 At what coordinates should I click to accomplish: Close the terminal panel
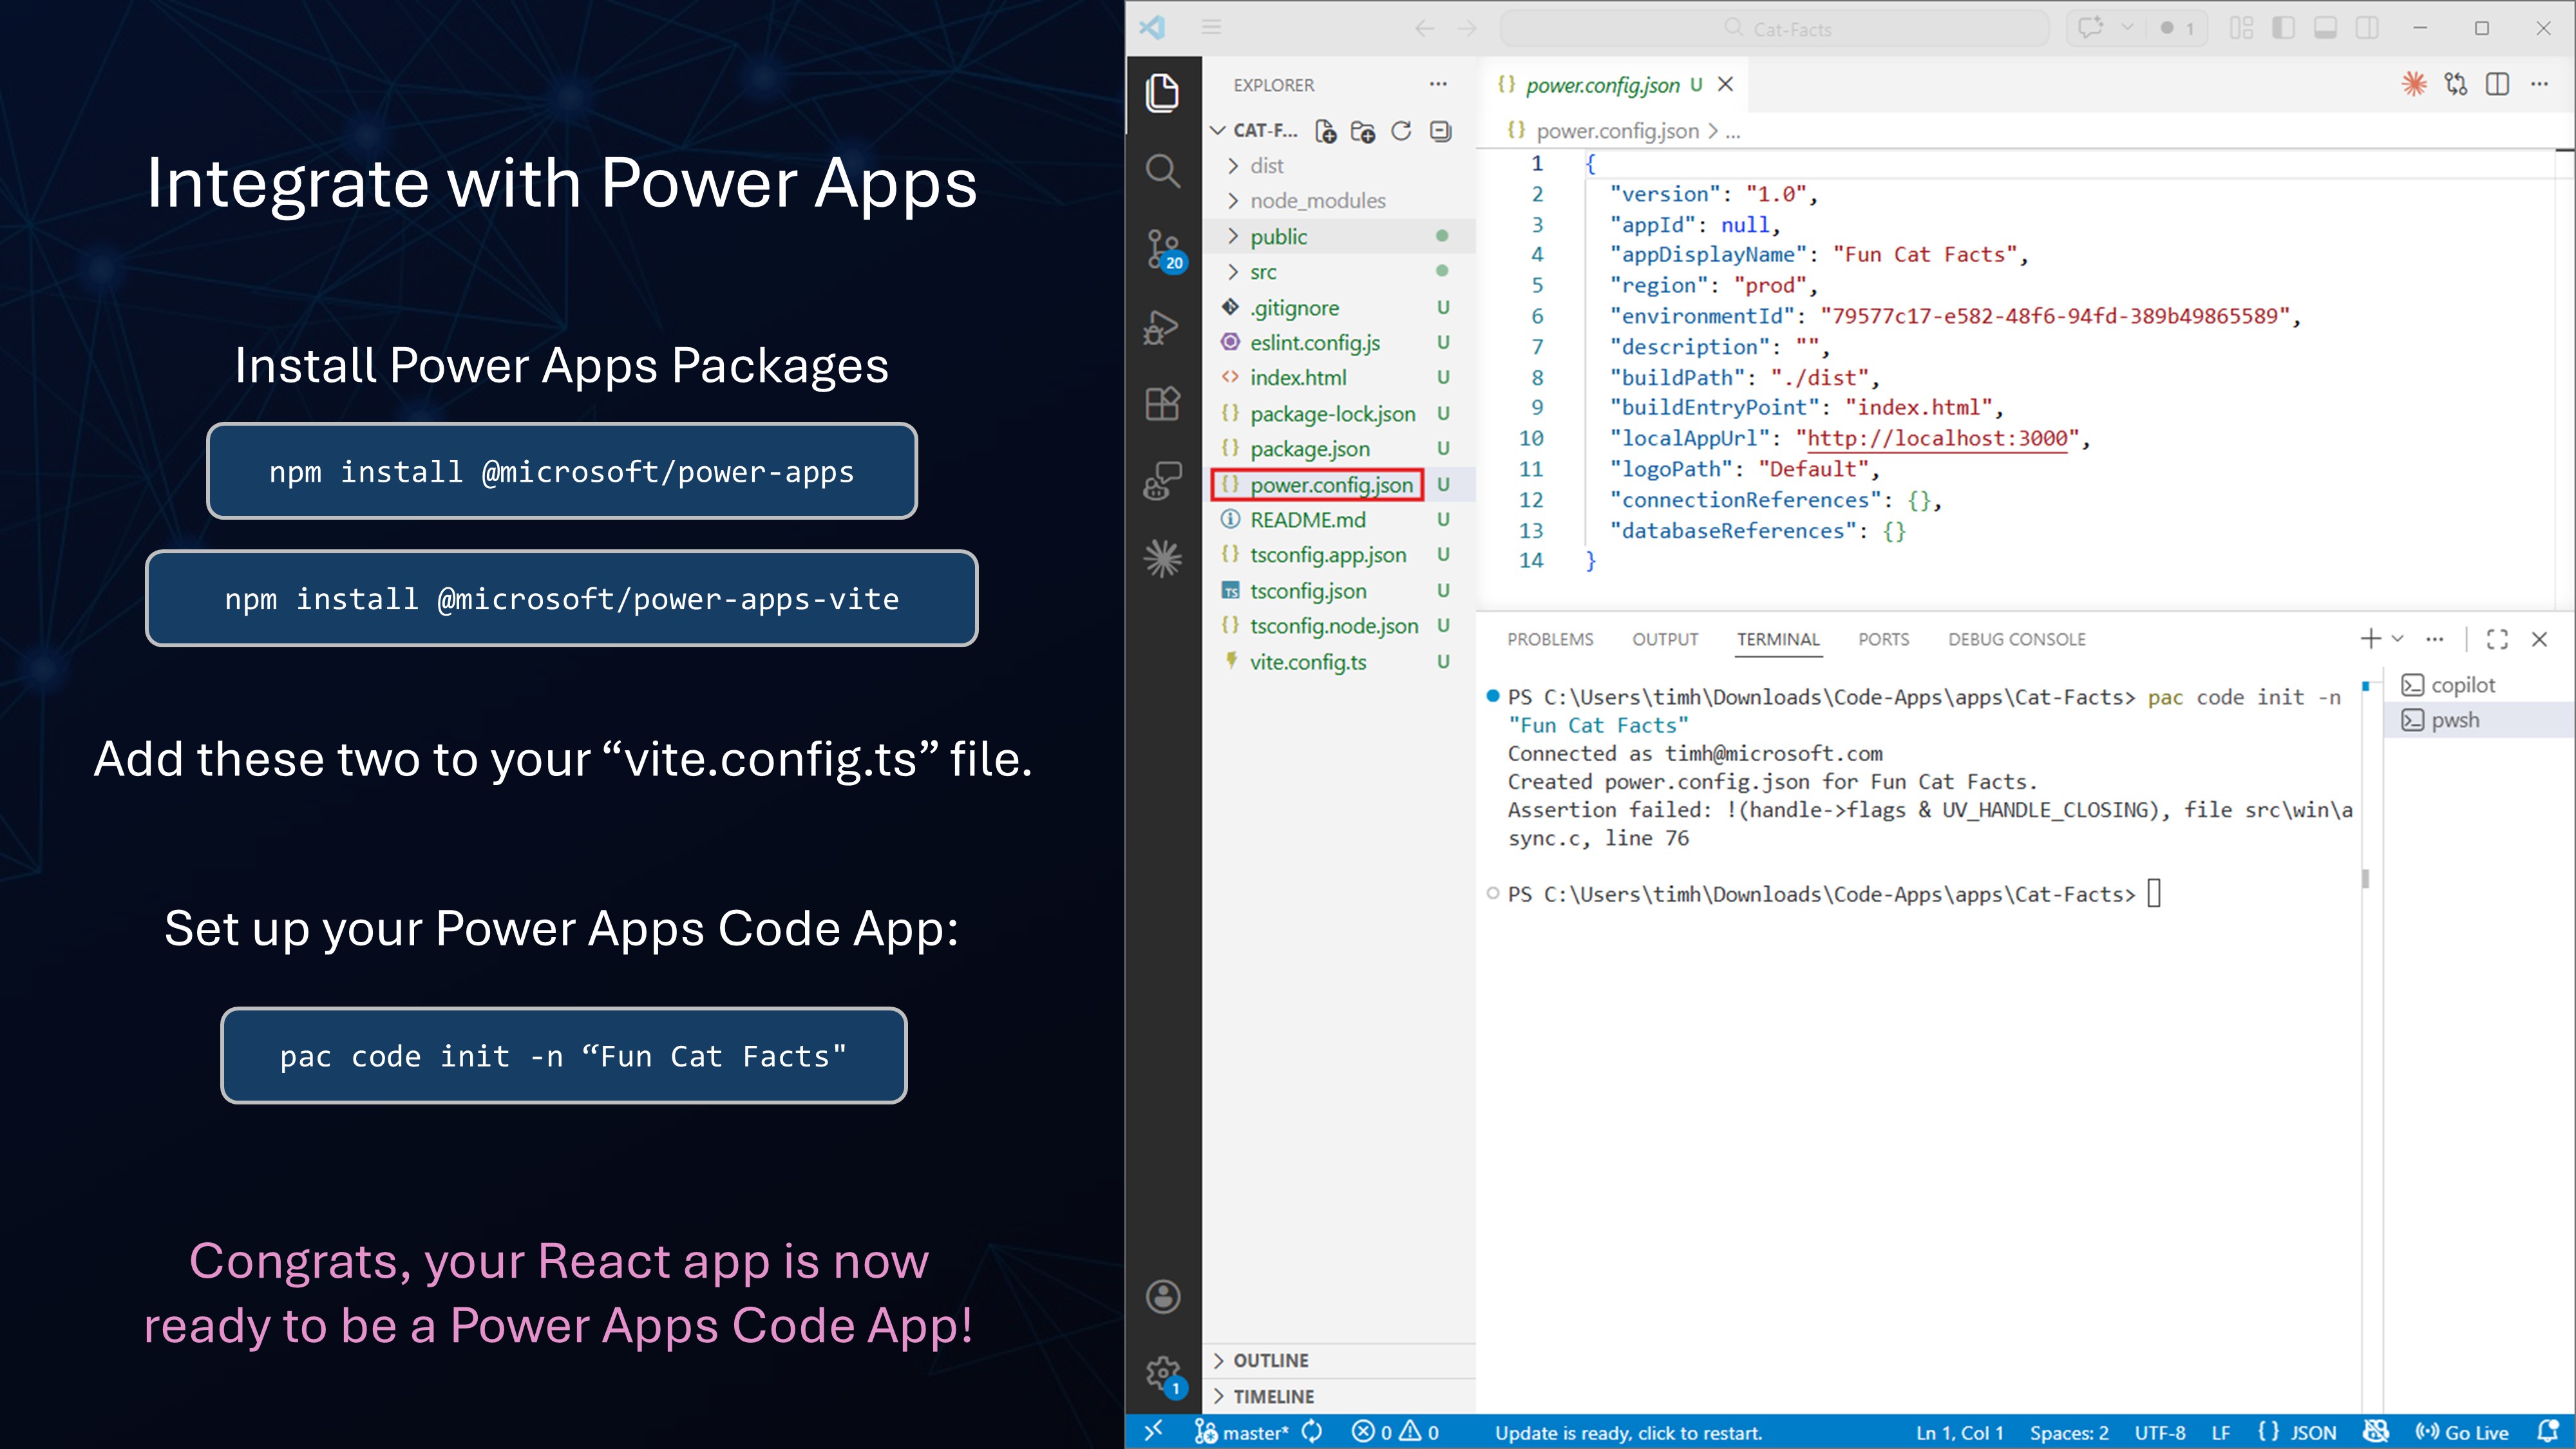point(2539,639)
